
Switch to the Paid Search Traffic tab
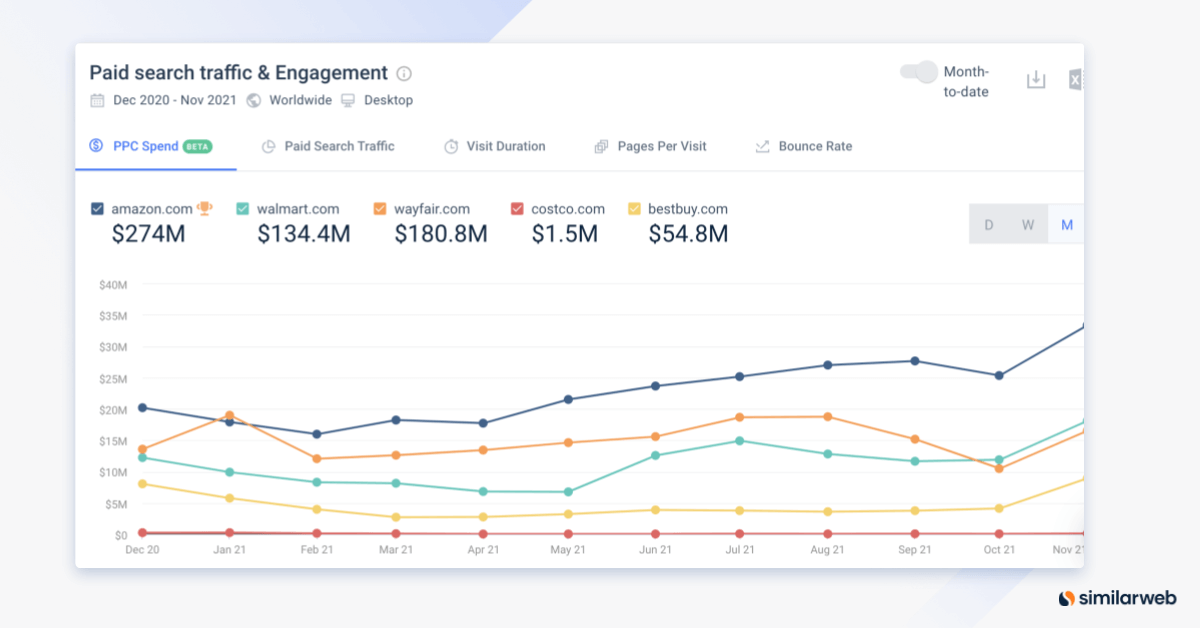(340, 146)
